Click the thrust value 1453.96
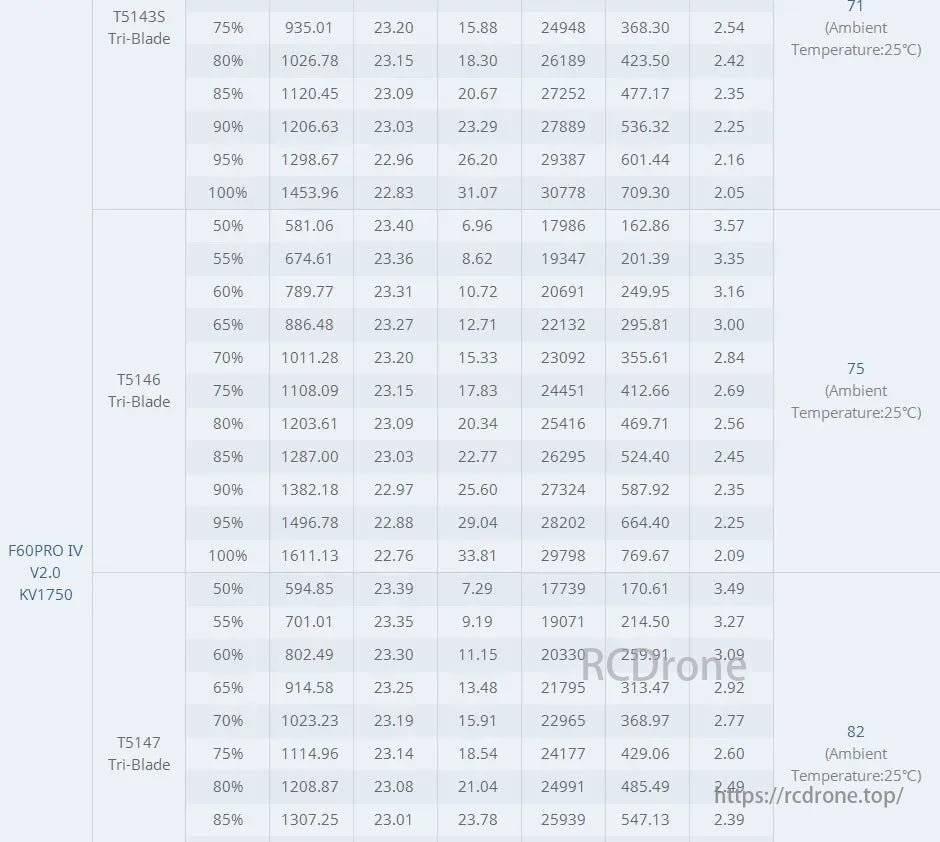Image resolution: width=940 pixels, height=842 pixels. click(310, 193)
